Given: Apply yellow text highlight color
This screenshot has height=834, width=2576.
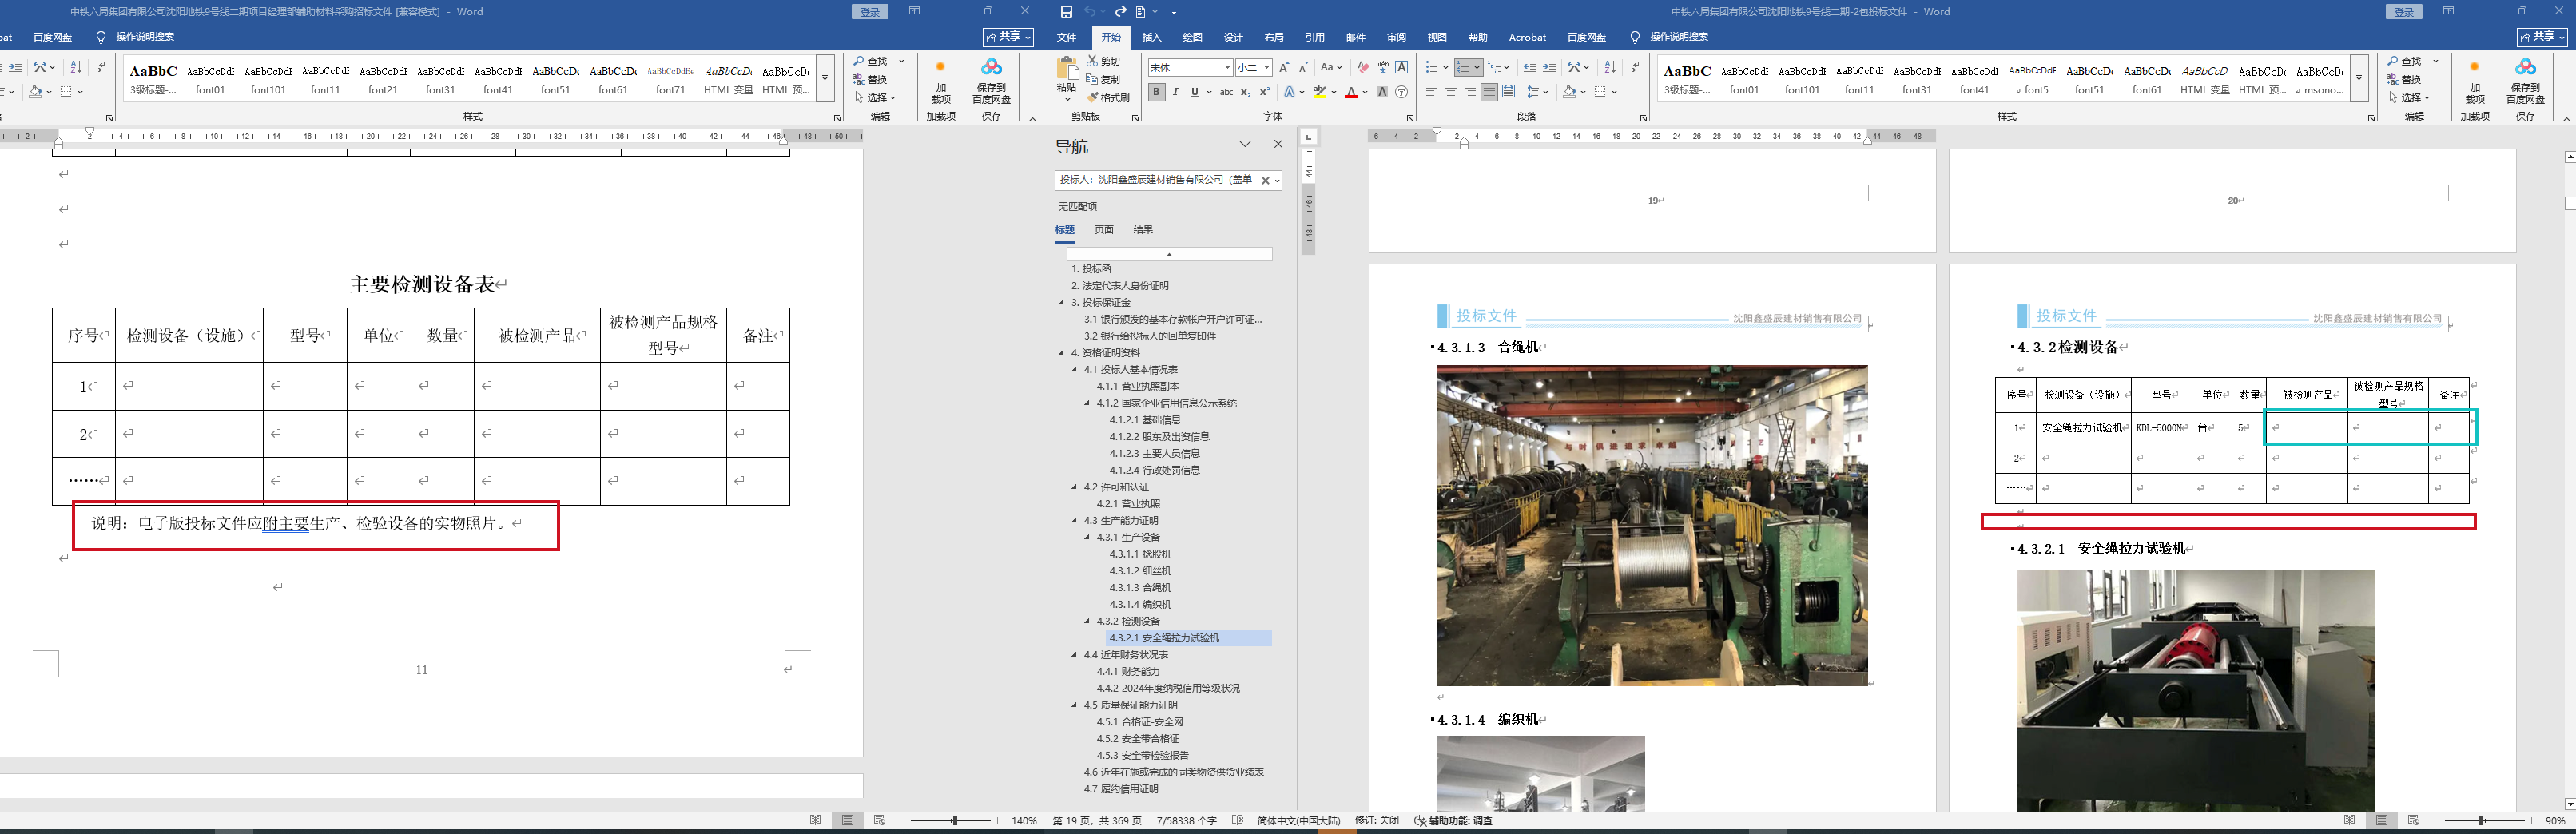Looking at the screenshot, I should (1320, 92).
